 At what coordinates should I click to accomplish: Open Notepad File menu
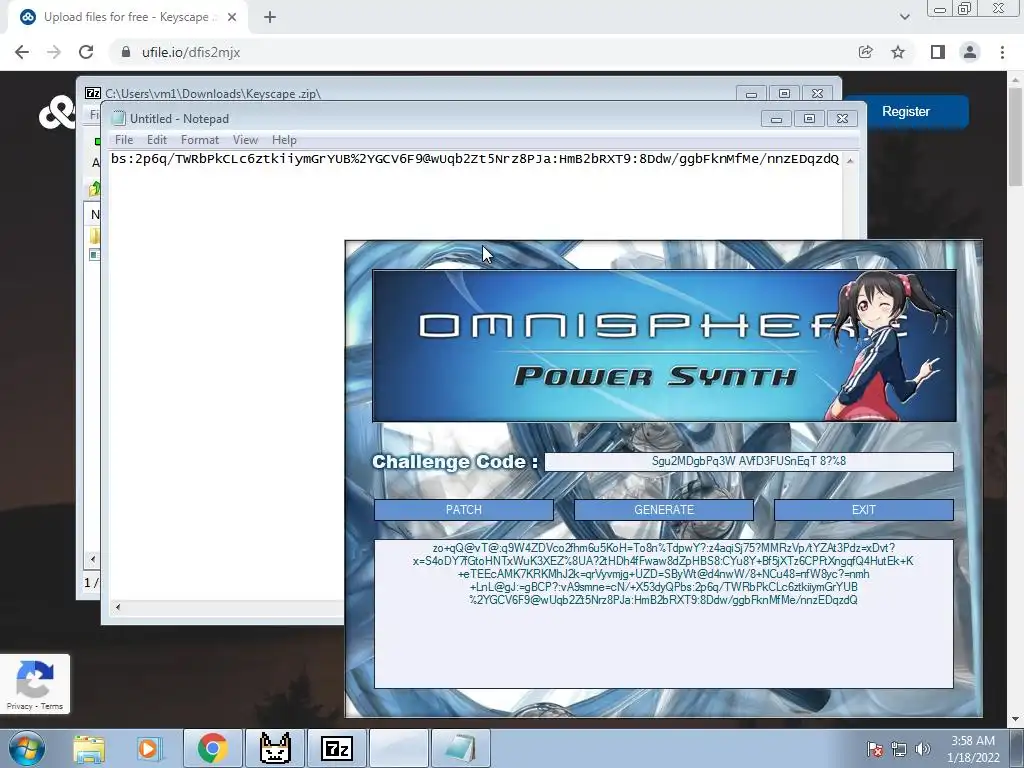124,140
